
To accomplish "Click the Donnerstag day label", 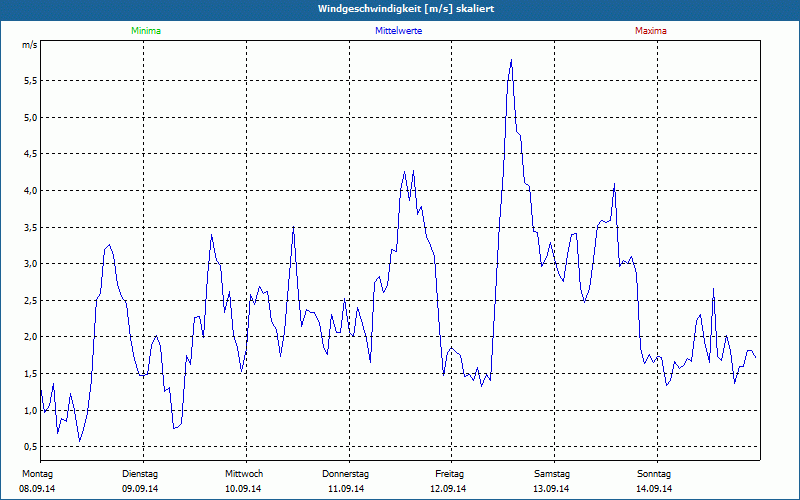I will (x=345, y=474).
